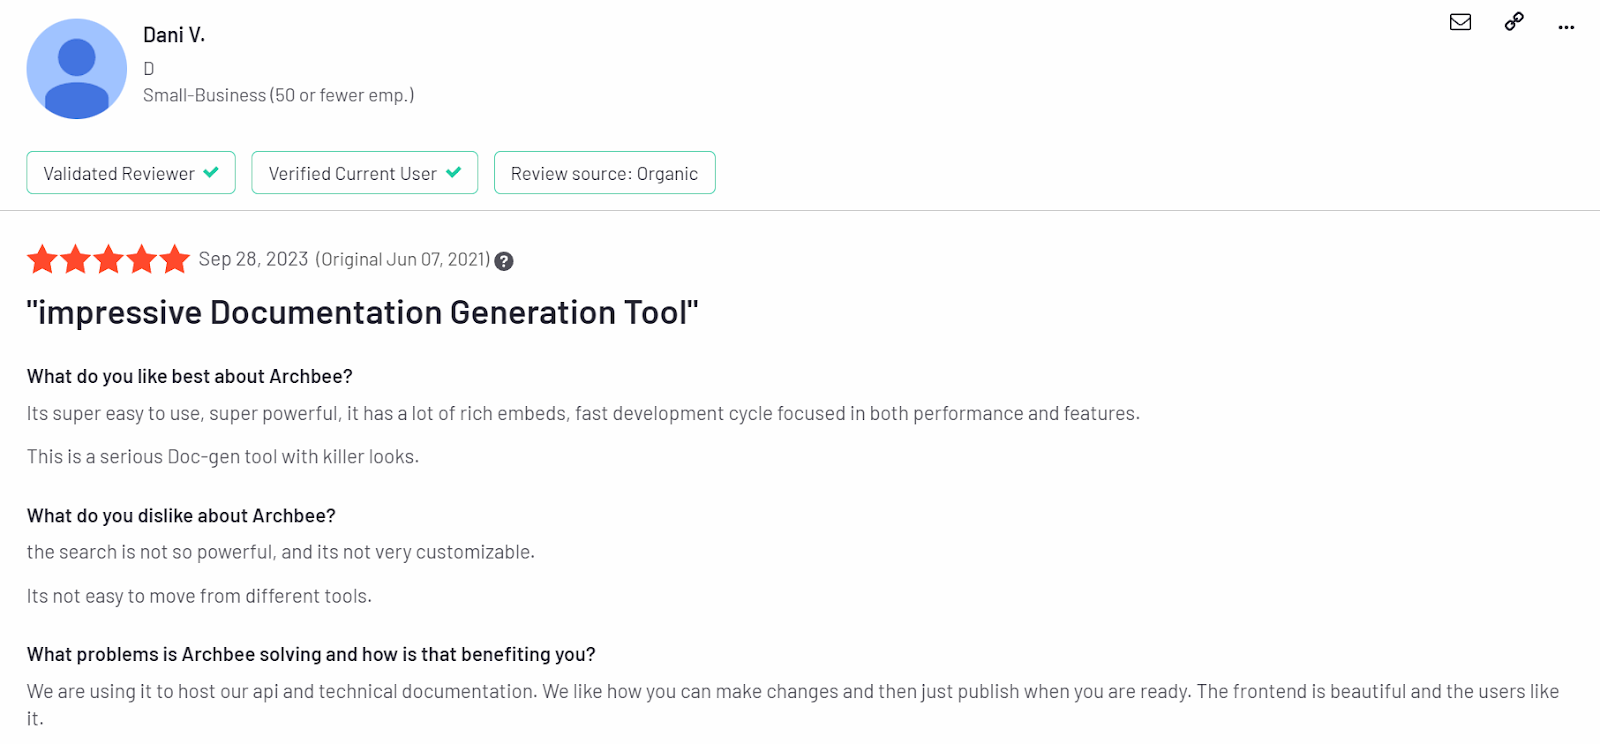Click the review title about Documentation Generation Tool
Screen dimensions: 1600x744
pos(362,312)
